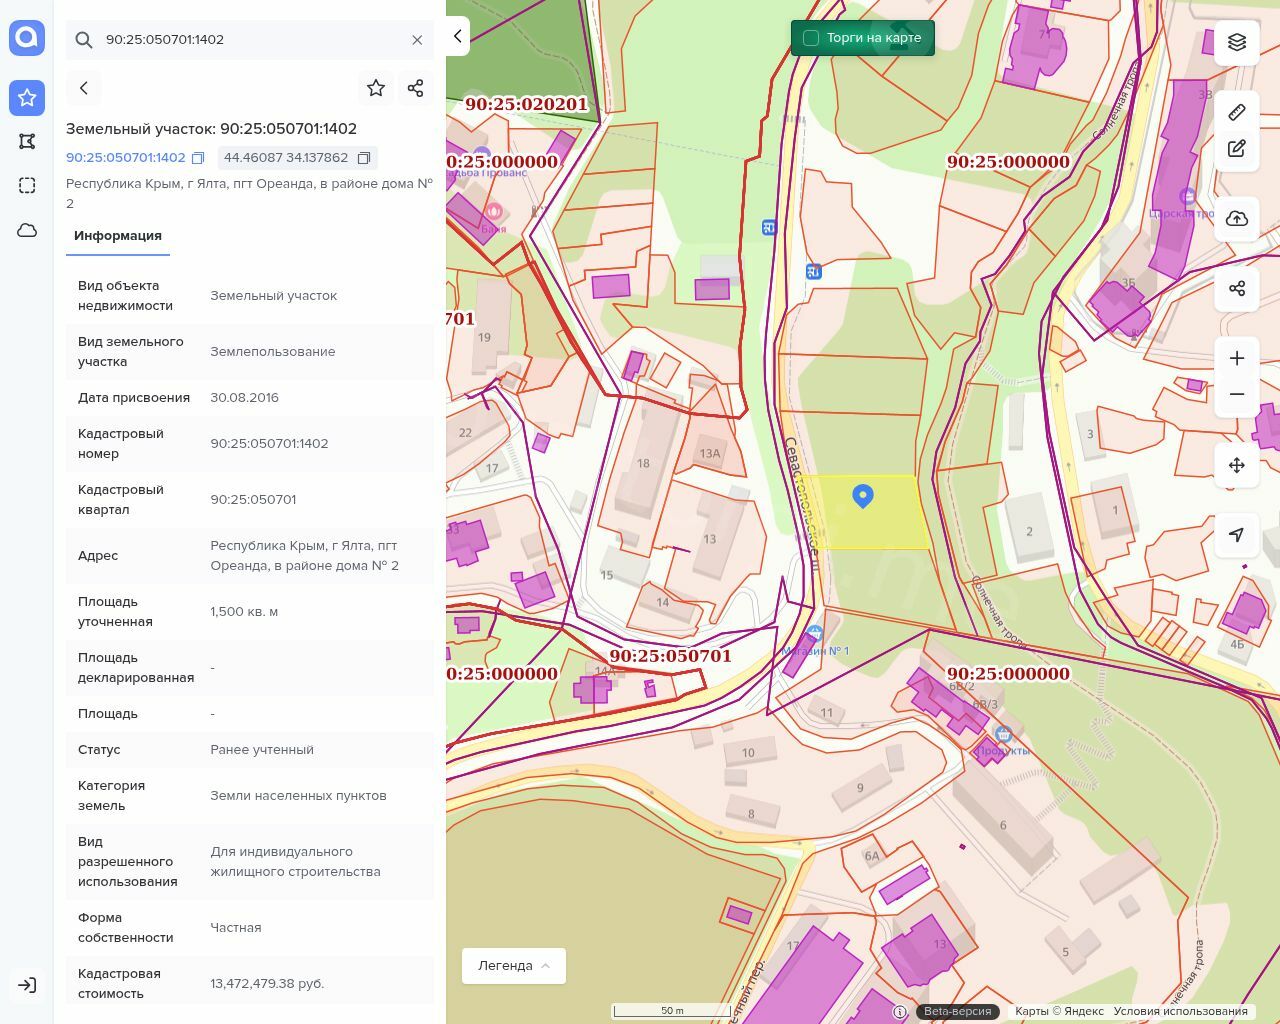Open the favorites section in sidebar
This screenshot has width=1280, height=1024.
[x=27, y=98]
